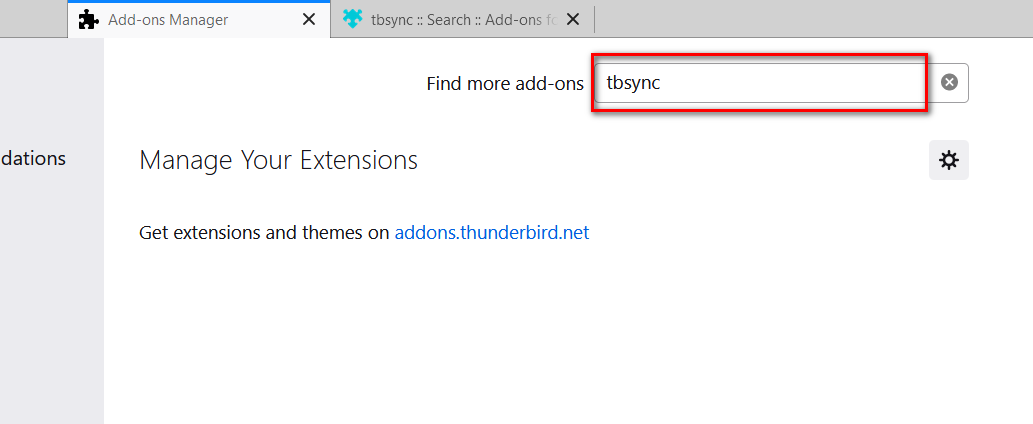Screen dimensions: 1033x424
Task: Select the partially visible Recommendations sidebar item
Action: (x=32, y=159)
